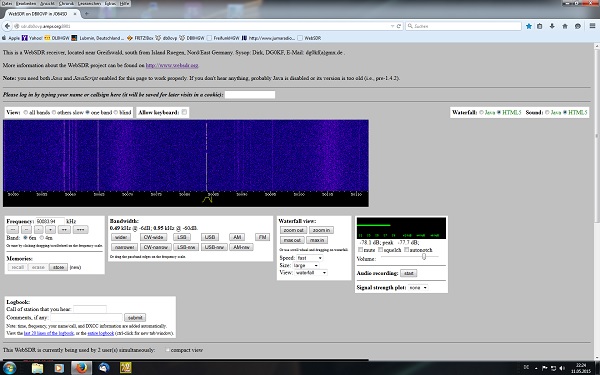Select Java for the waterfall
This screenshot has width=600, height=375.
(481, 112)
